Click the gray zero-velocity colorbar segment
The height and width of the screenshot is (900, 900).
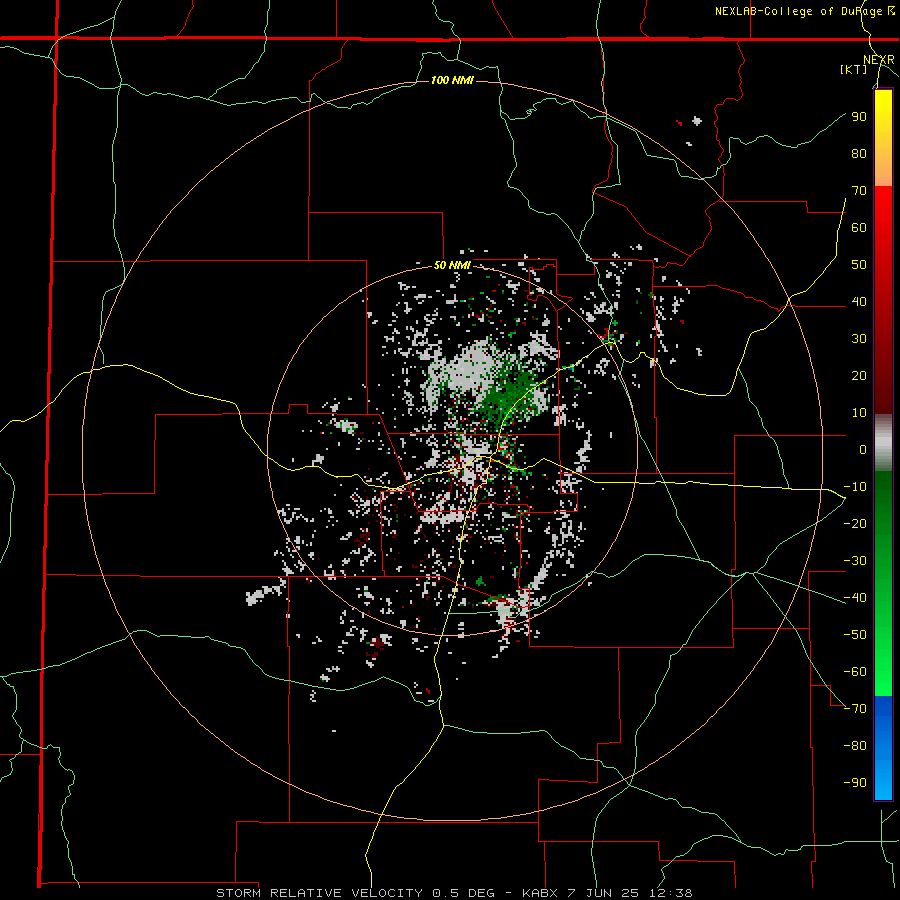[x=883, y=443]
